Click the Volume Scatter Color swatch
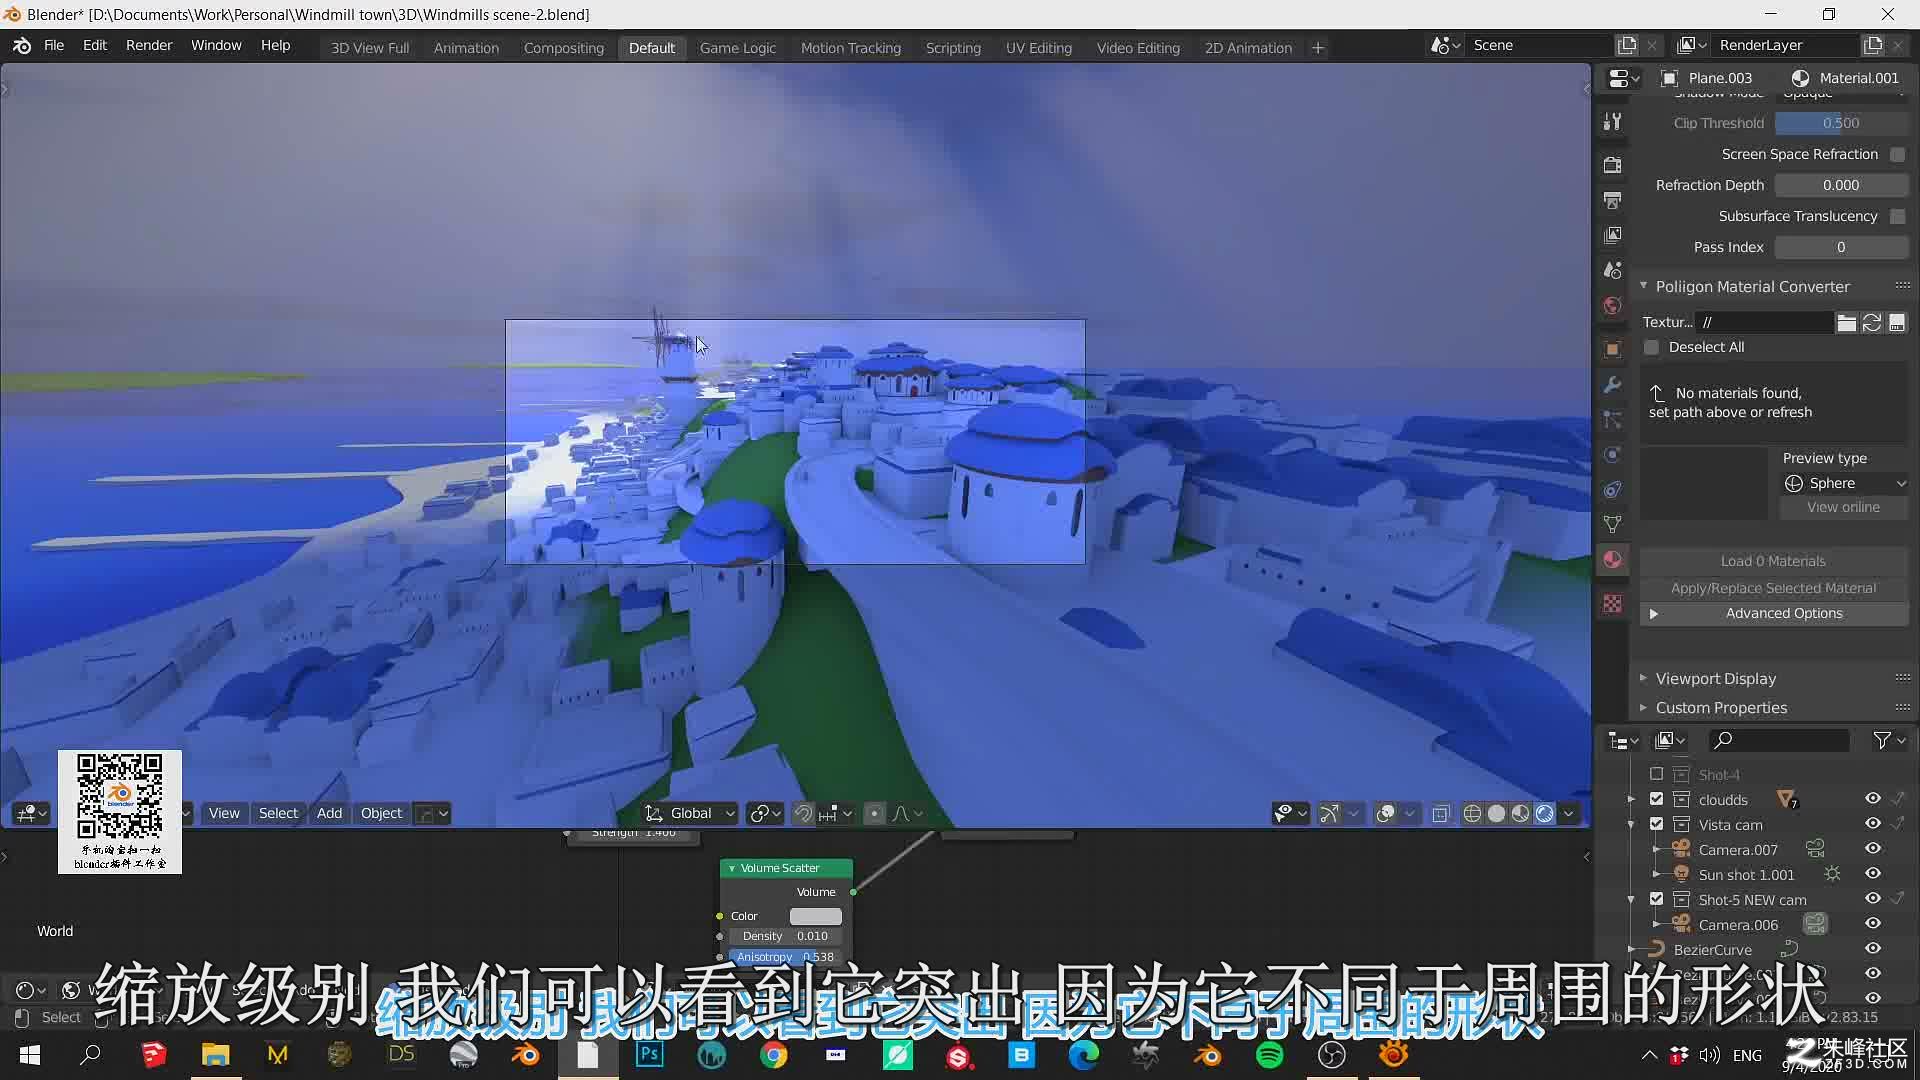Viewport: 1920px width, 1080px height. (x=815, y=916)
